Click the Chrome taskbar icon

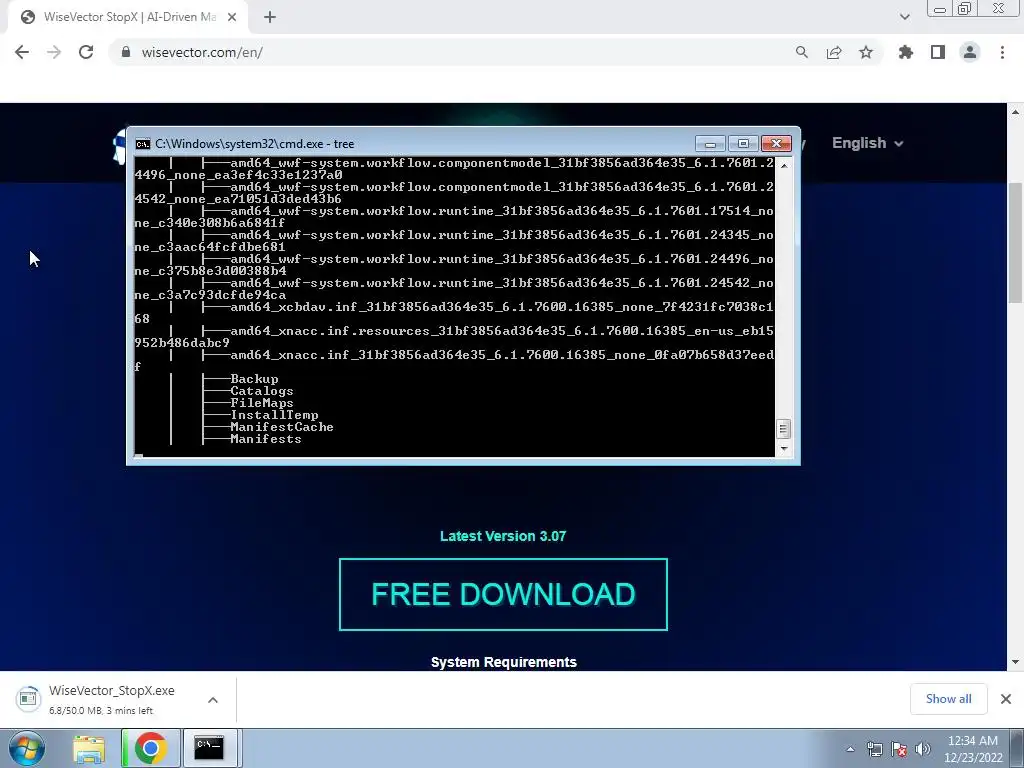coord(150,748)
